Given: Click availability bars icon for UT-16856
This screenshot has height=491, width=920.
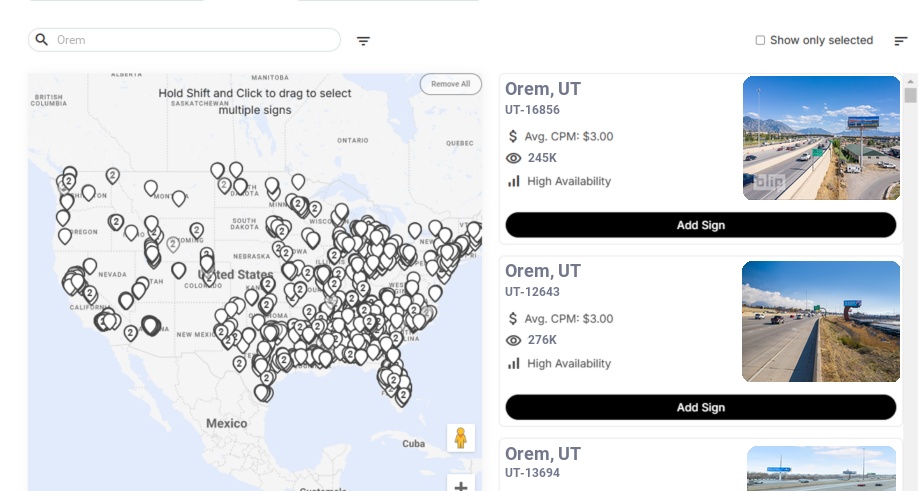Looking at the screenshot, I should [513, 181].
